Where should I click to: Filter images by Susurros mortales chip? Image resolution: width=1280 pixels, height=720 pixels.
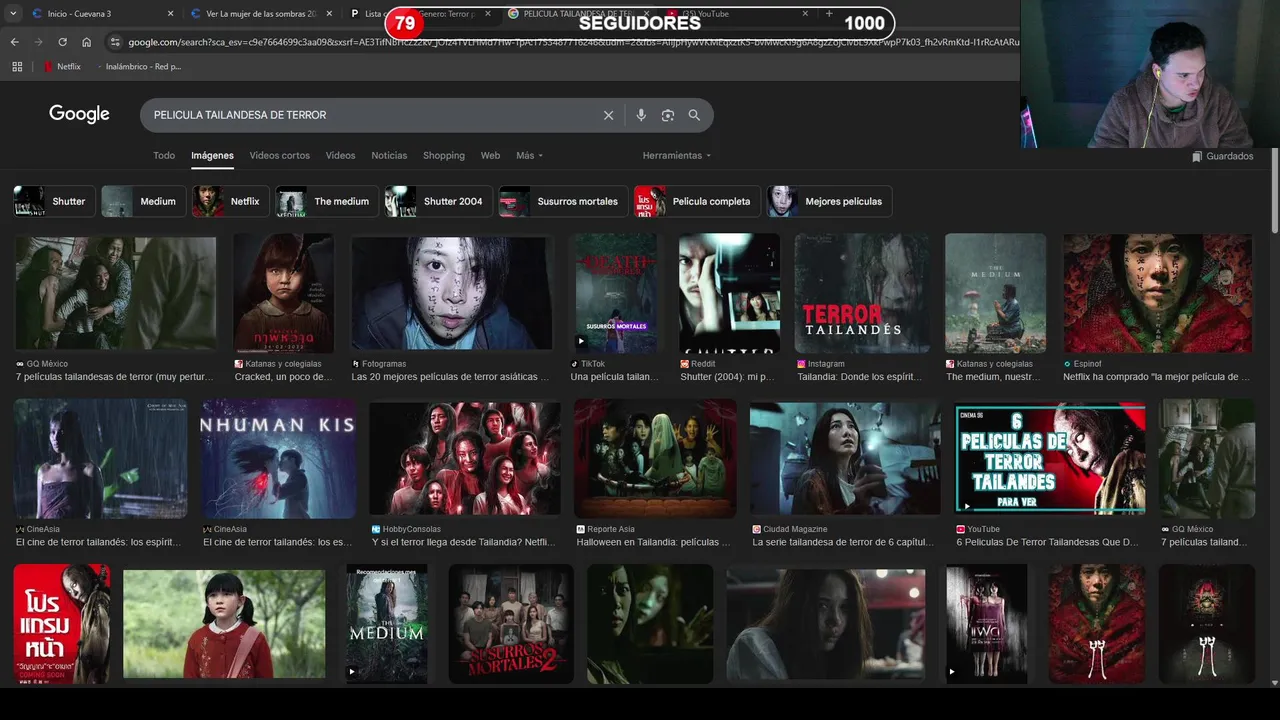tap(562, 201)
